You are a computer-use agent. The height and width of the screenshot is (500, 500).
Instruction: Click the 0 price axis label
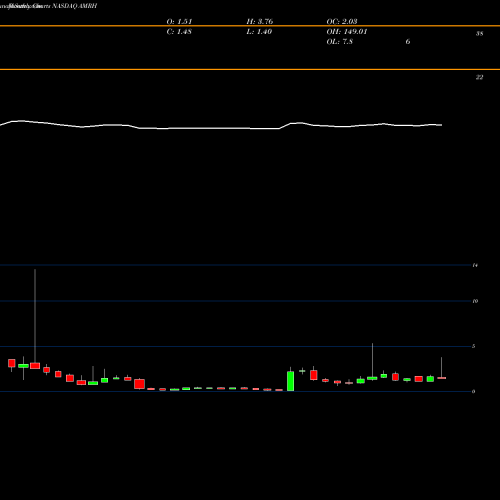(473, 391)
